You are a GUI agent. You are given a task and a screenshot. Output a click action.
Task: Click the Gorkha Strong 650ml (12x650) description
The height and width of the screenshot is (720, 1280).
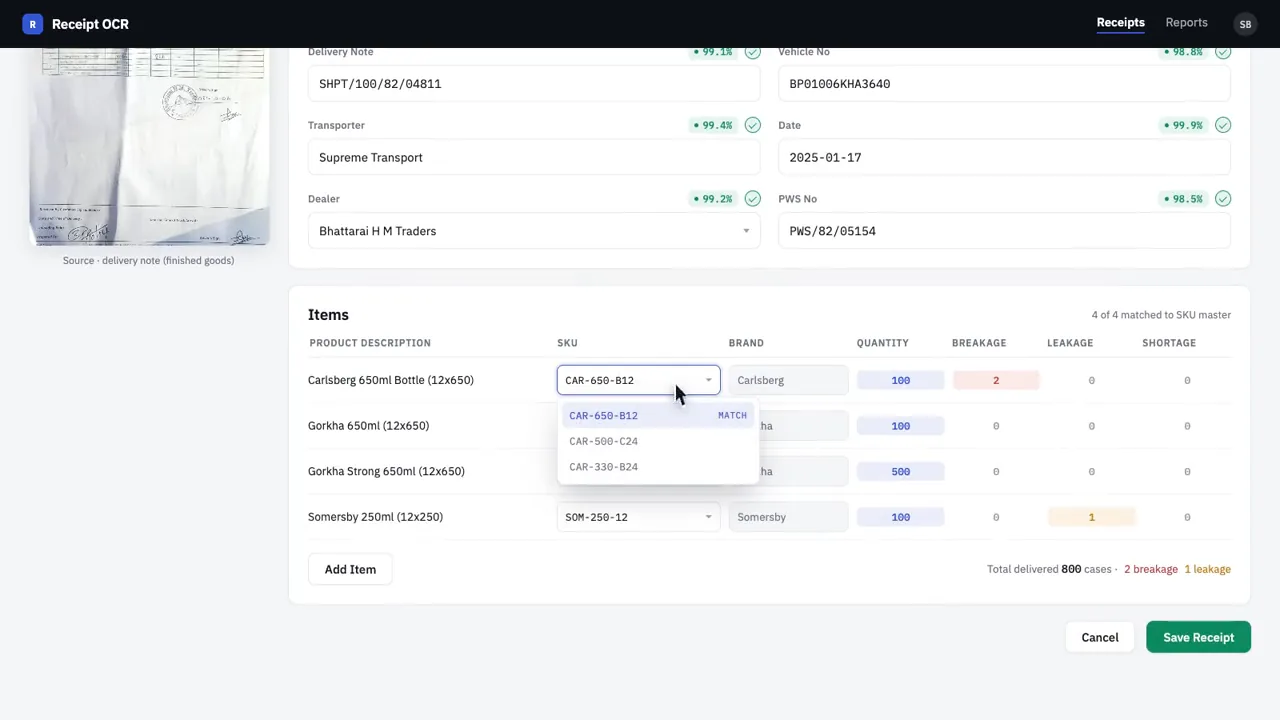386,471
